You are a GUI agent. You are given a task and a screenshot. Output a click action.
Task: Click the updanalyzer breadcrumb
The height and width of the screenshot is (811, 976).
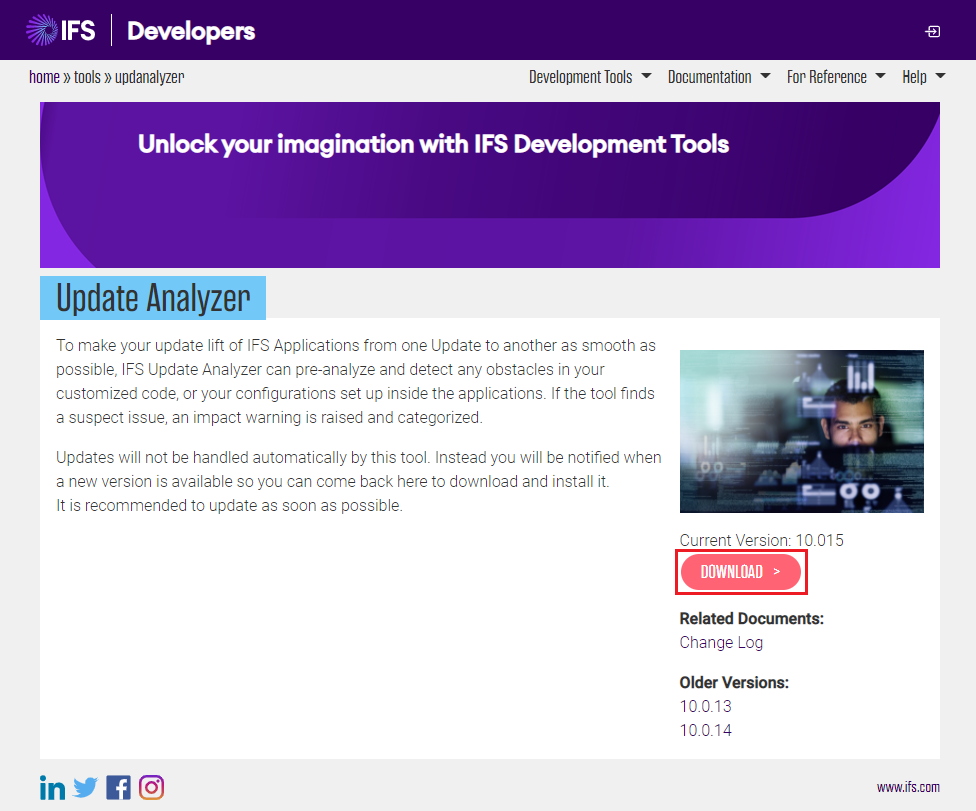tap(149, 77)
